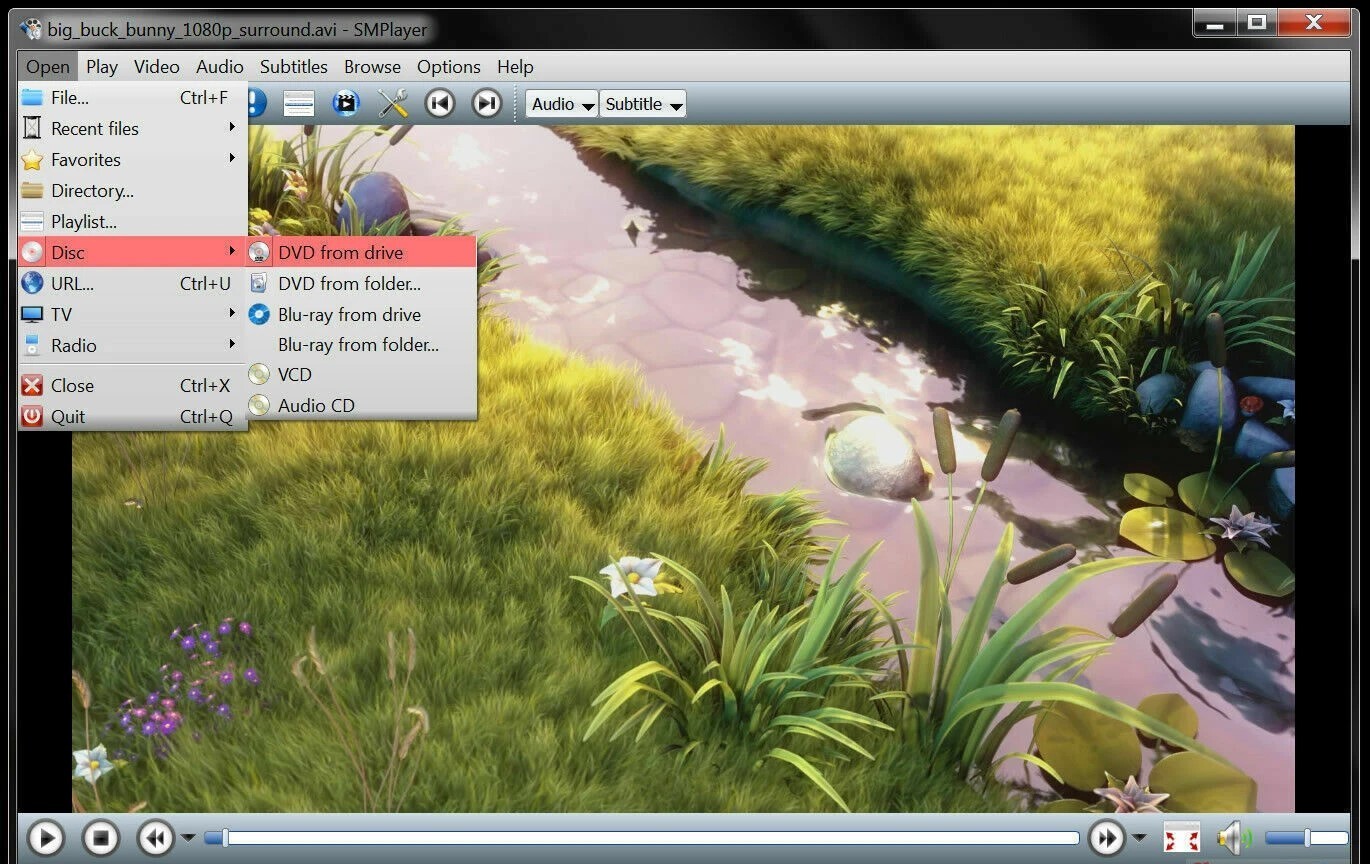This screenshot has height=864, width=1370.
Task: Click the film clapper toolbar icon
Action: pos(346,103)
